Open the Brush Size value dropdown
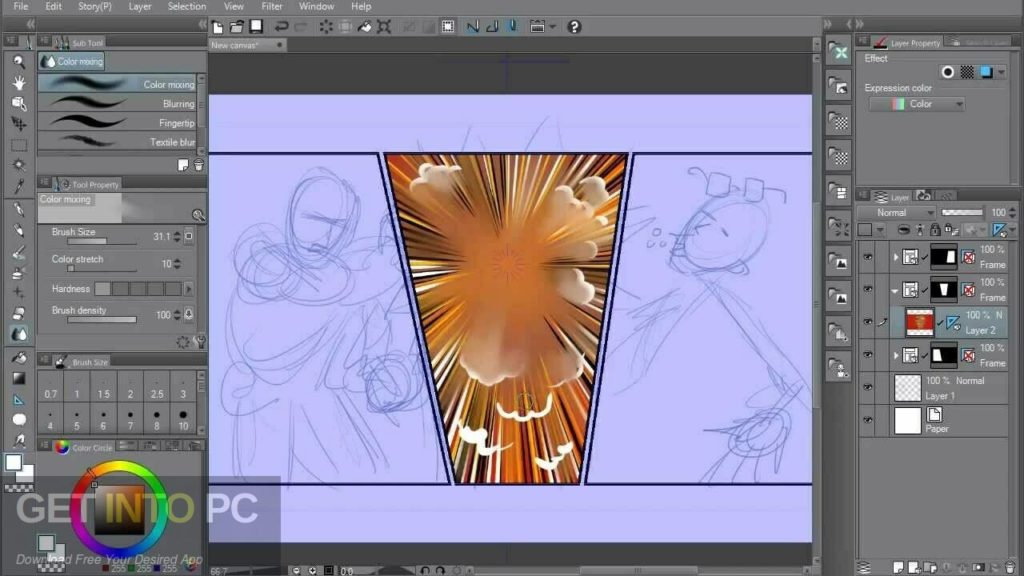 [178, 237]
